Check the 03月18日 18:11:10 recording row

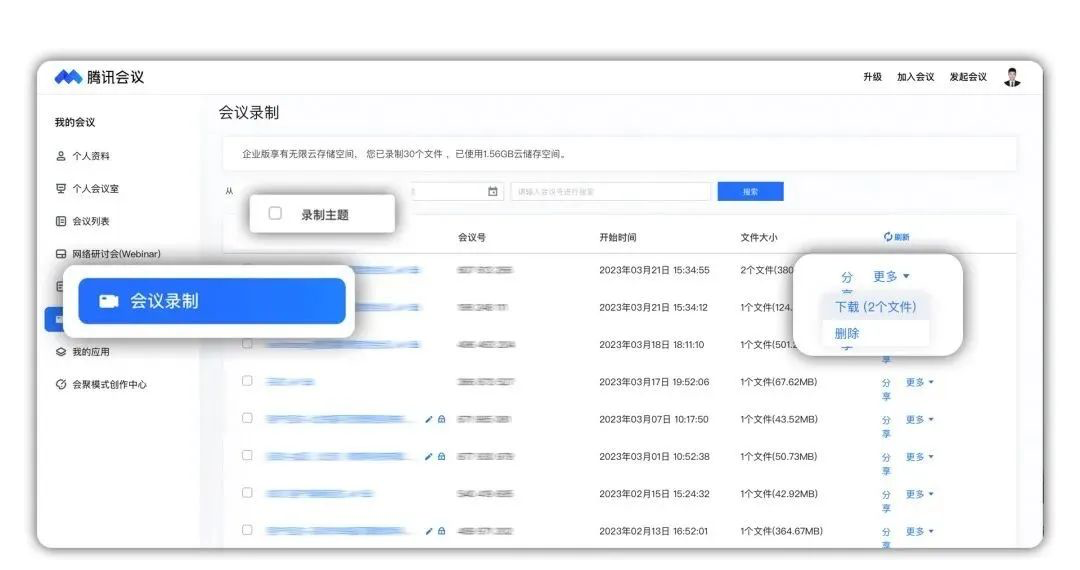pyautogui.click(x=247, y=344)
